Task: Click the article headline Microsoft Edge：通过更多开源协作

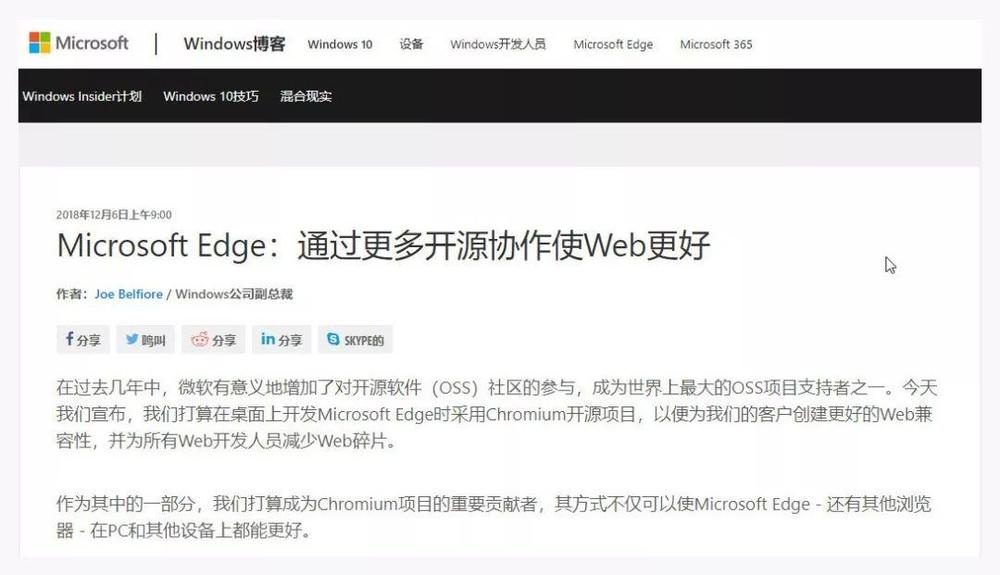Action: (x=383, y=245)
